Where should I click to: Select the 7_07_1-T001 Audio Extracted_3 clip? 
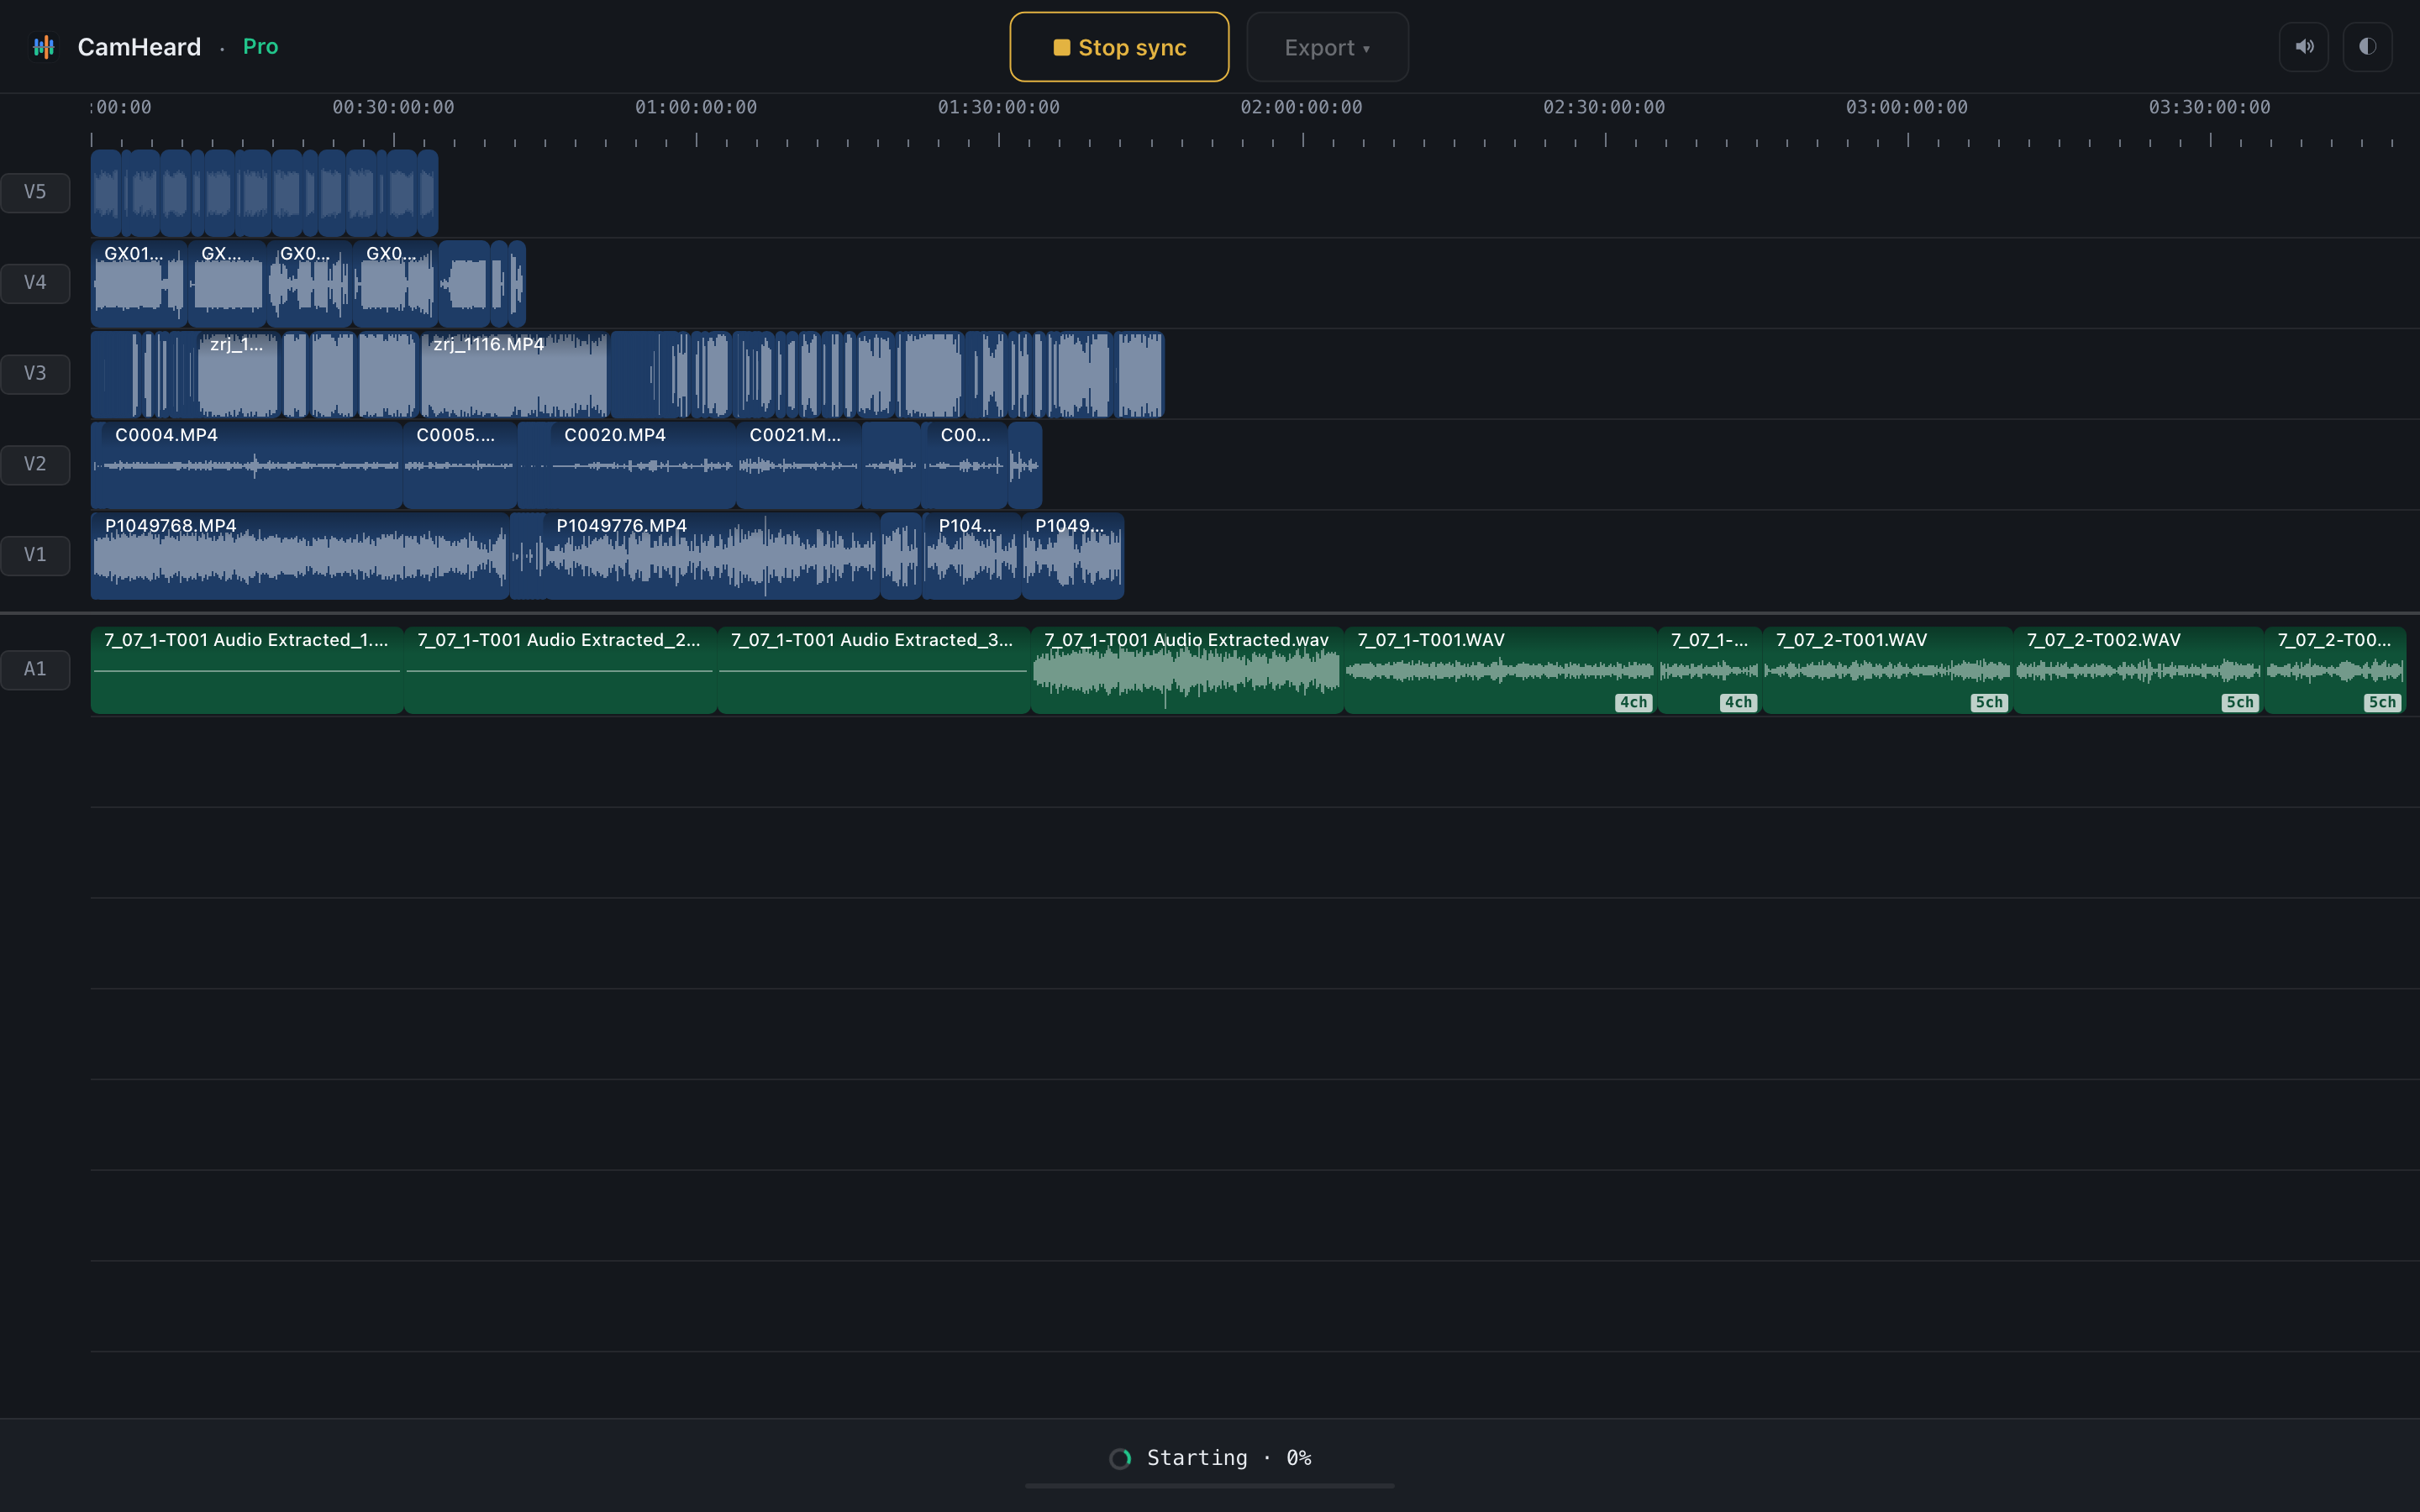(874, 670)
